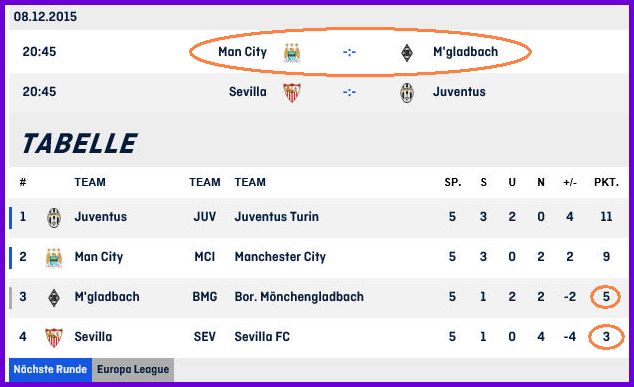Select the Europa League tab
The width and height of the screenshot is (634, 387).
coord(133,370)
